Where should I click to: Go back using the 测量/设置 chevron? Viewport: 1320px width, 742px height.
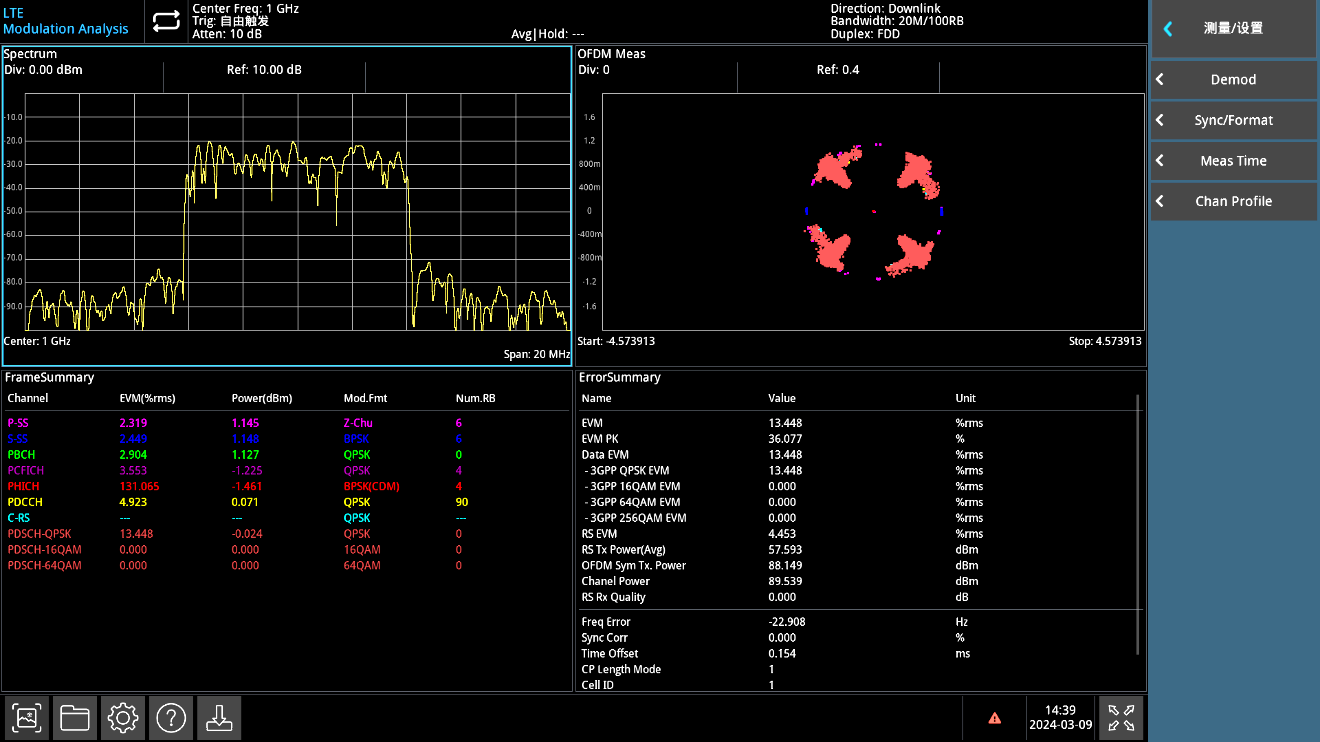pyautogui.click(x=1168, y=29)
